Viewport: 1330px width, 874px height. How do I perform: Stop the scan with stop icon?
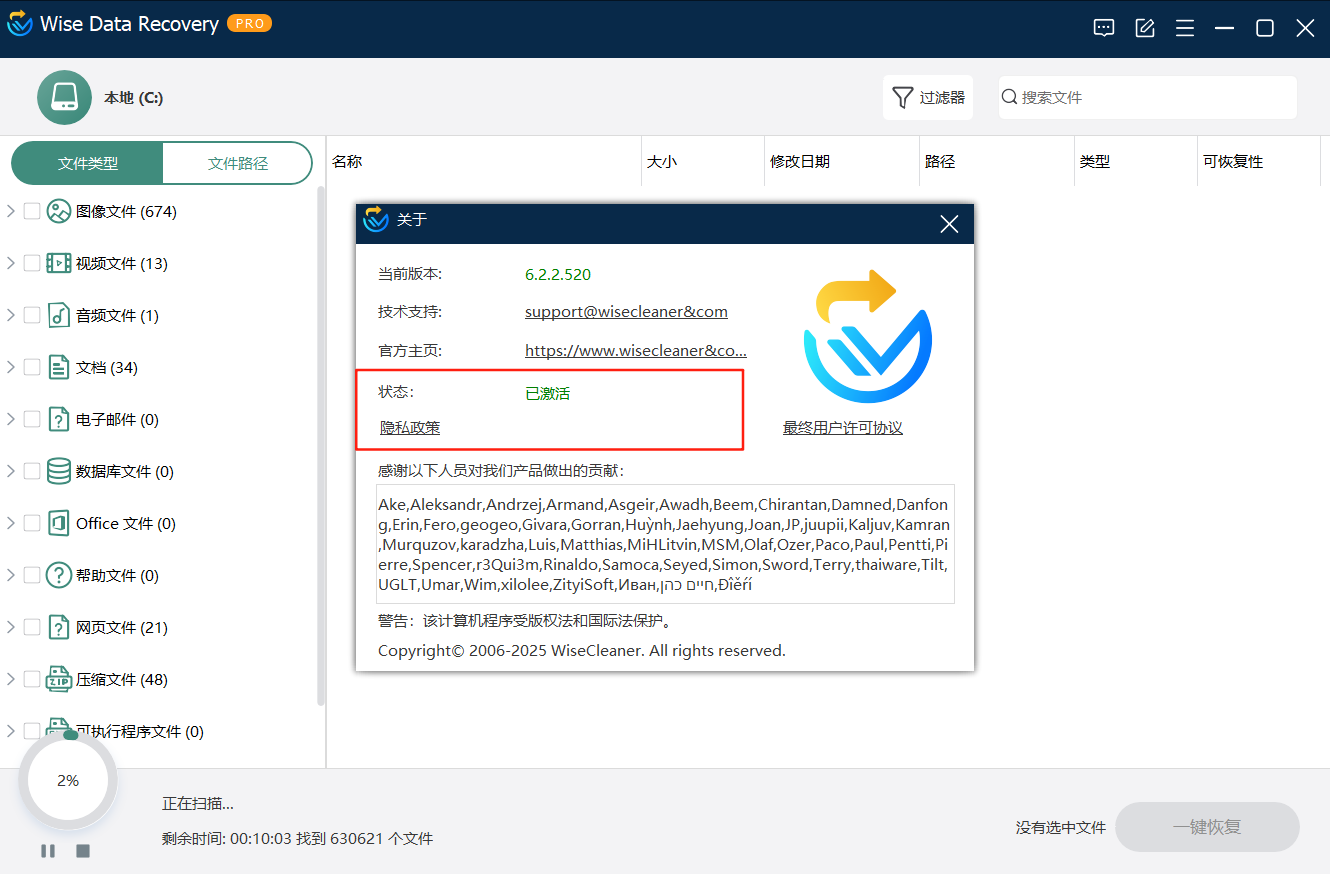pos(83,851)
